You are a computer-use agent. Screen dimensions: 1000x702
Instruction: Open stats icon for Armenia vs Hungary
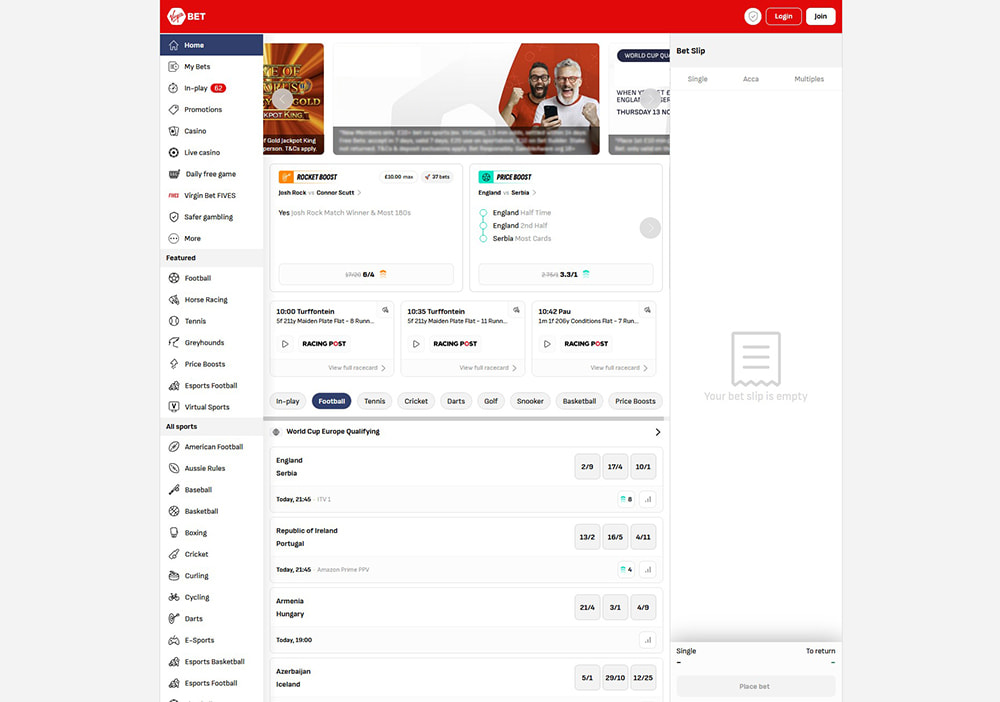pyautogui.click(x=647, y=640)
